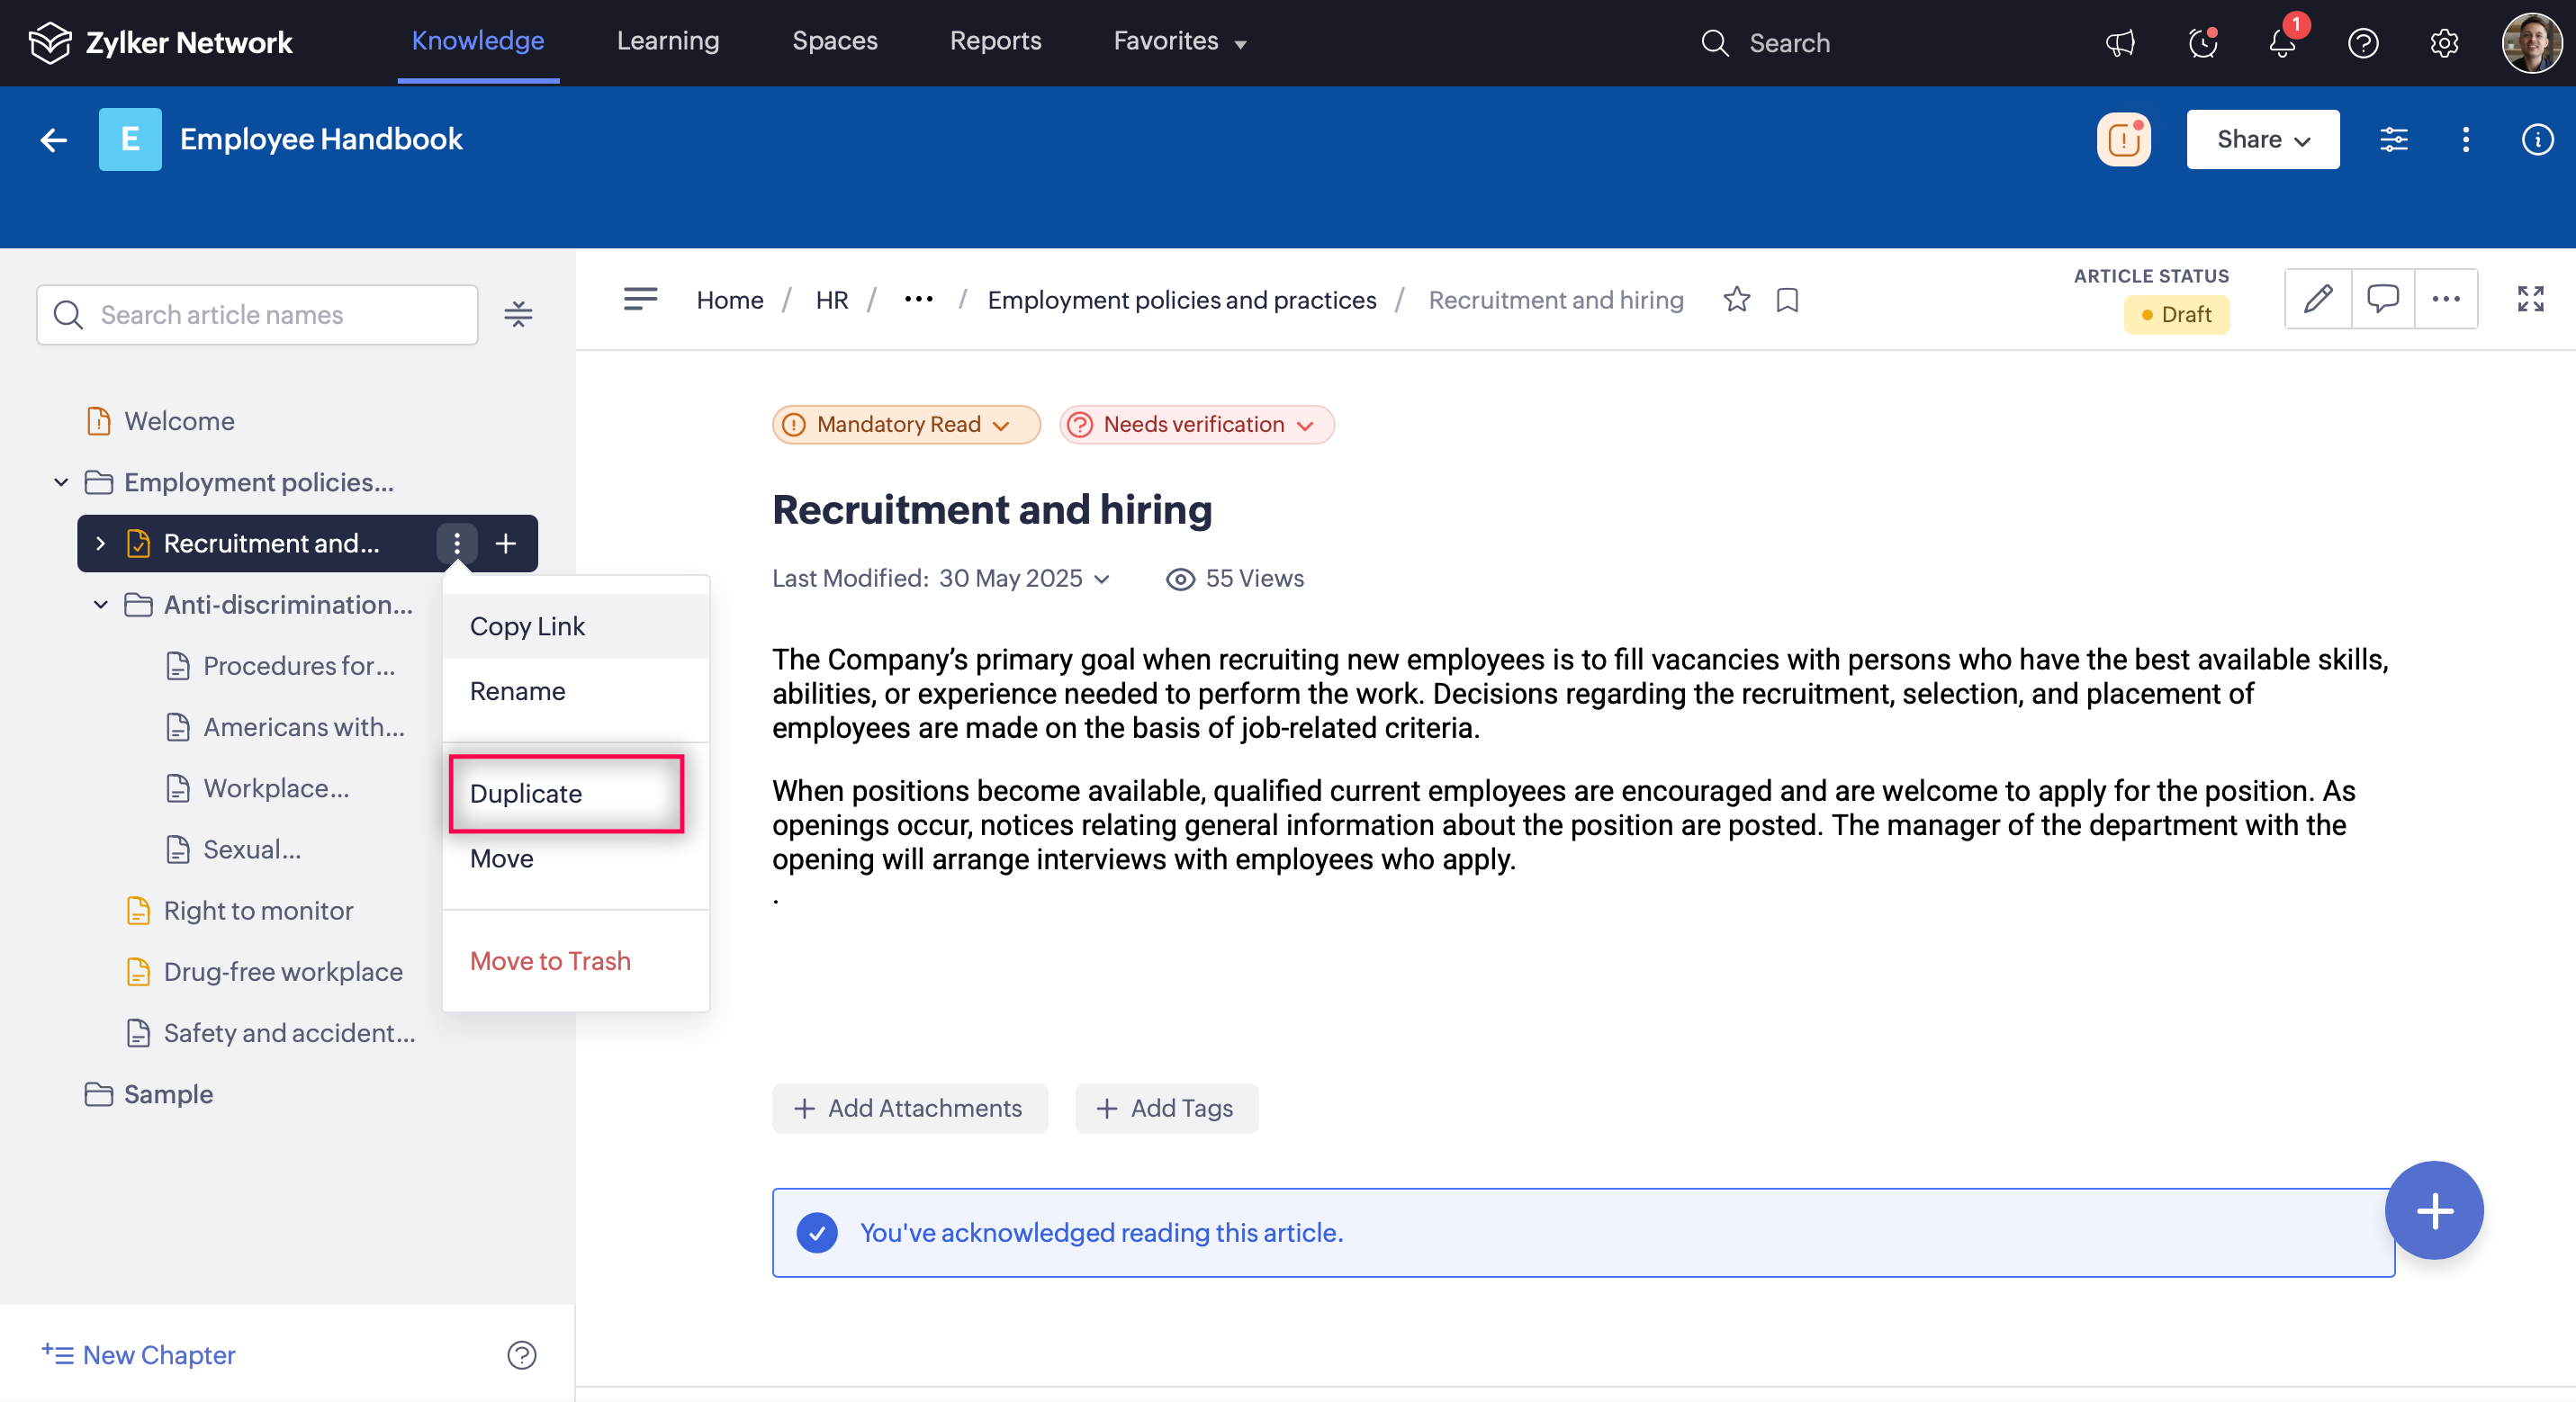Click the pencil edit article icon
This screenshot has height=1402, width=2576.
2317,299
